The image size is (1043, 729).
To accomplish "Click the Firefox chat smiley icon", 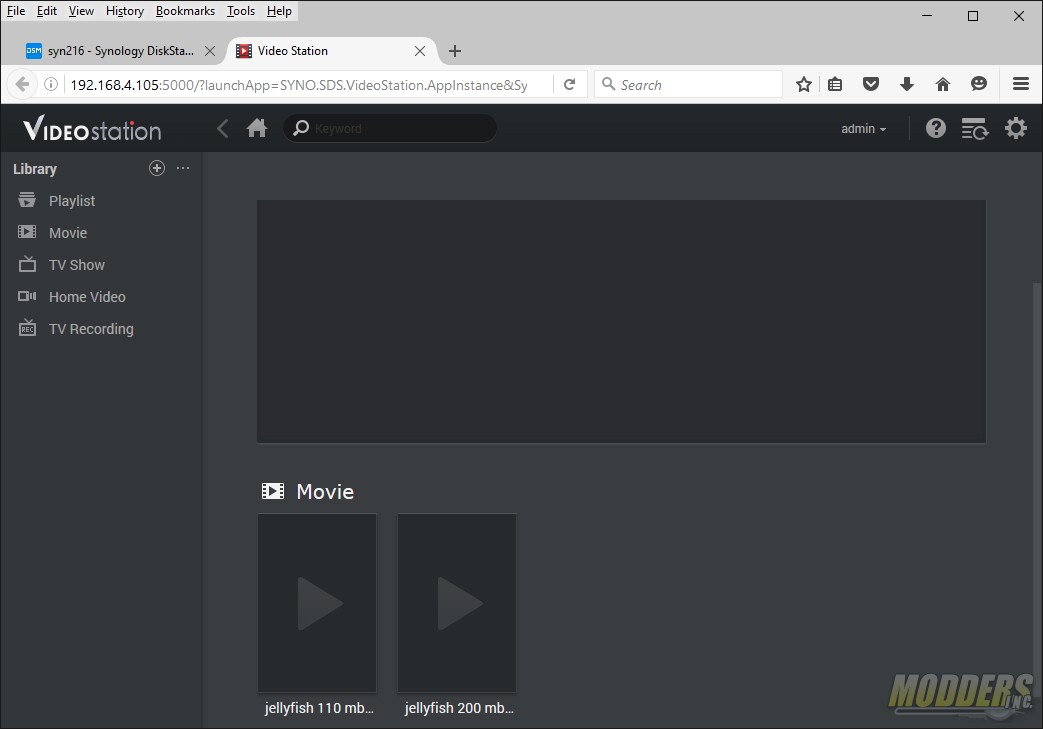I will 978,84.
